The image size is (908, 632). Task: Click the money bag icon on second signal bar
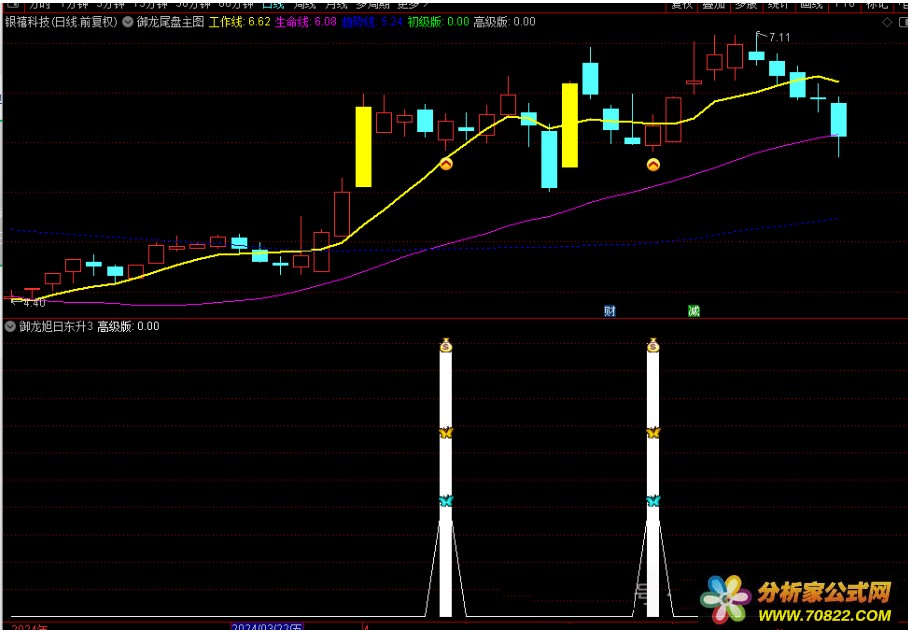click(x=653, y=345)
